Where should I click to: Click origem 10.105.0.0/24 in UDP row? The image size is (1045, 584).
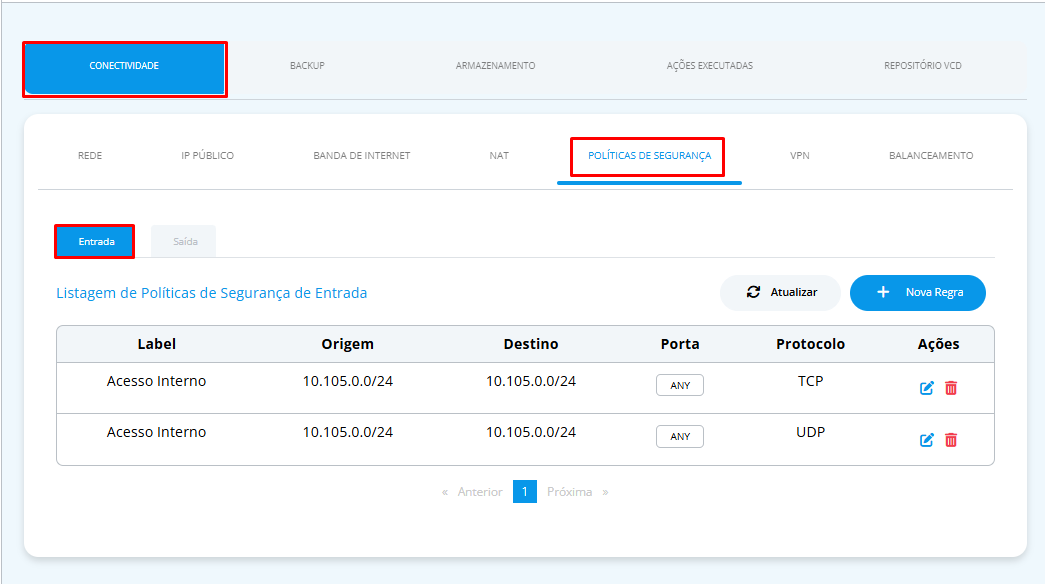coord(347,432)
